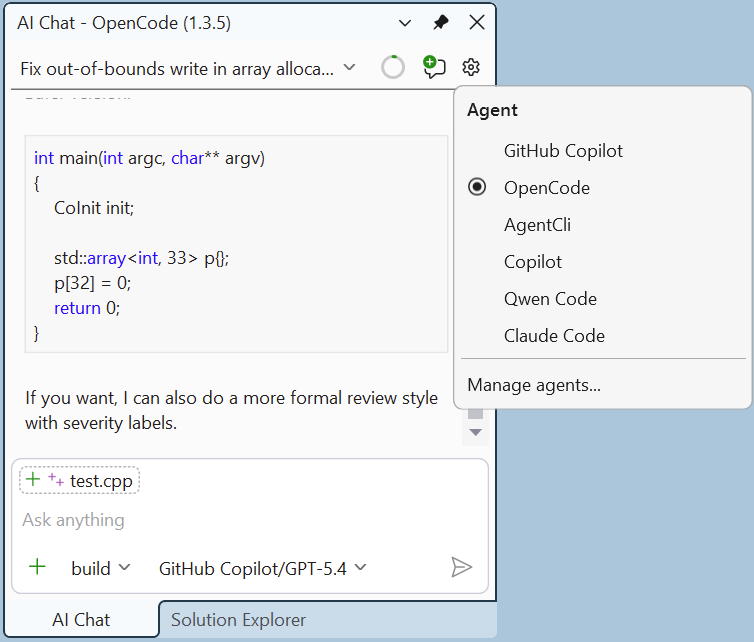Click the circular progress indicator
Image resolution: width=754 pixels, height=642 pixels.
pos(393,67)
